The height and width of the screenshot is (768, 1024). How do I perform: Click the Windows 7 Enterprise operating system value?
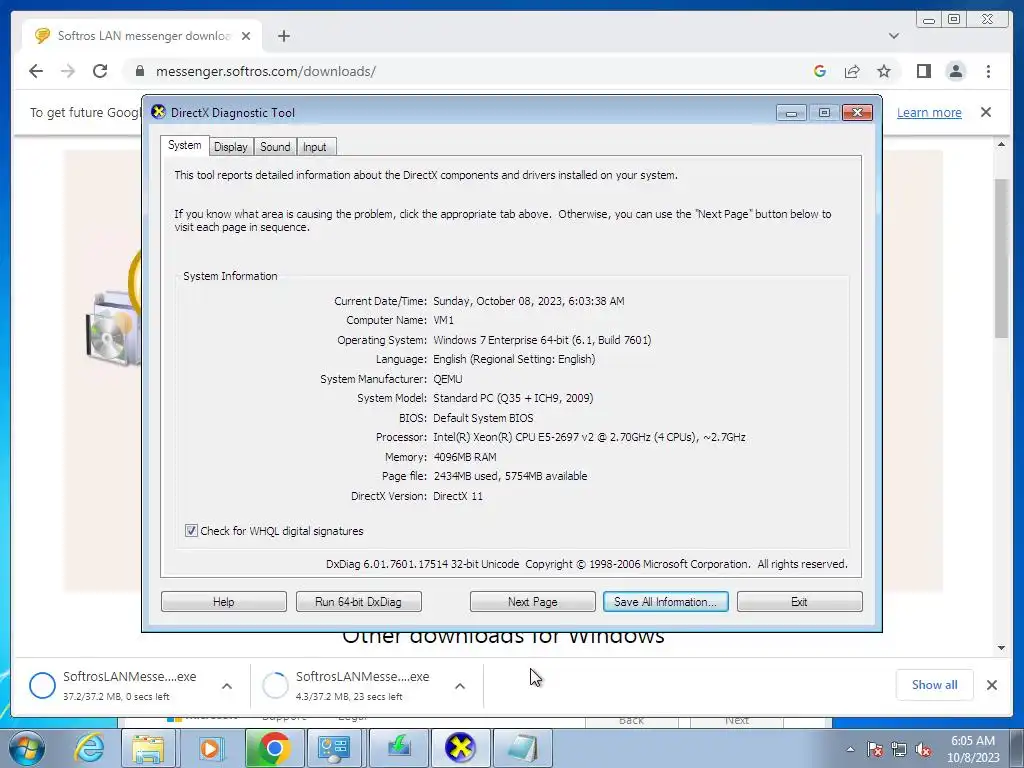(x=542, y=340)
